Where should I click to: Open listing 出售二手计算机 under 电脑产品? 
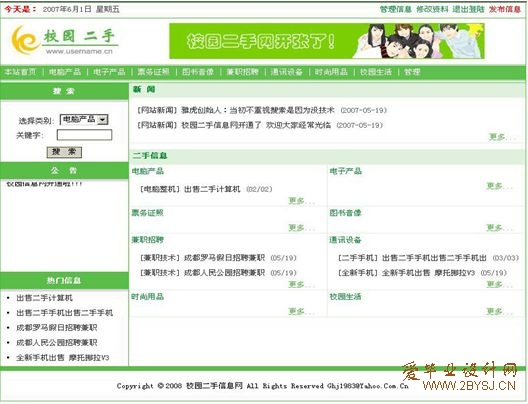[x=212, y=189]
